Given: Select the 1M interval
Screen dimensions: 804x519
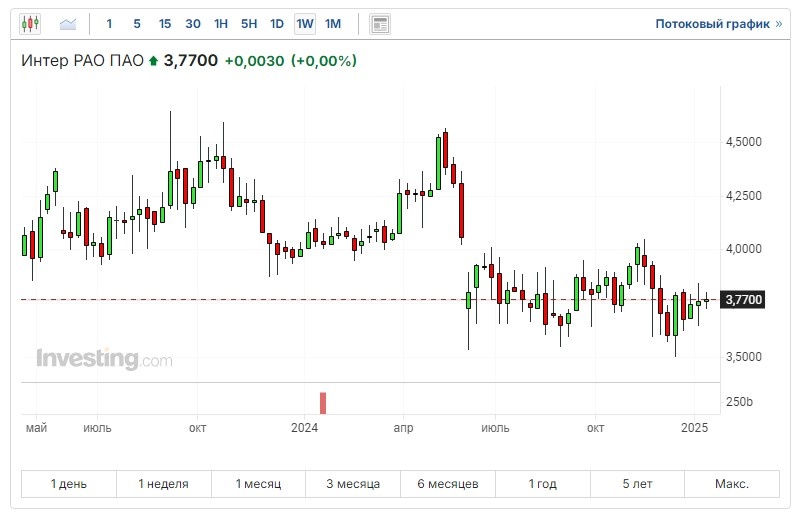Looking at the screenshot, I should [x=333, y=24].
